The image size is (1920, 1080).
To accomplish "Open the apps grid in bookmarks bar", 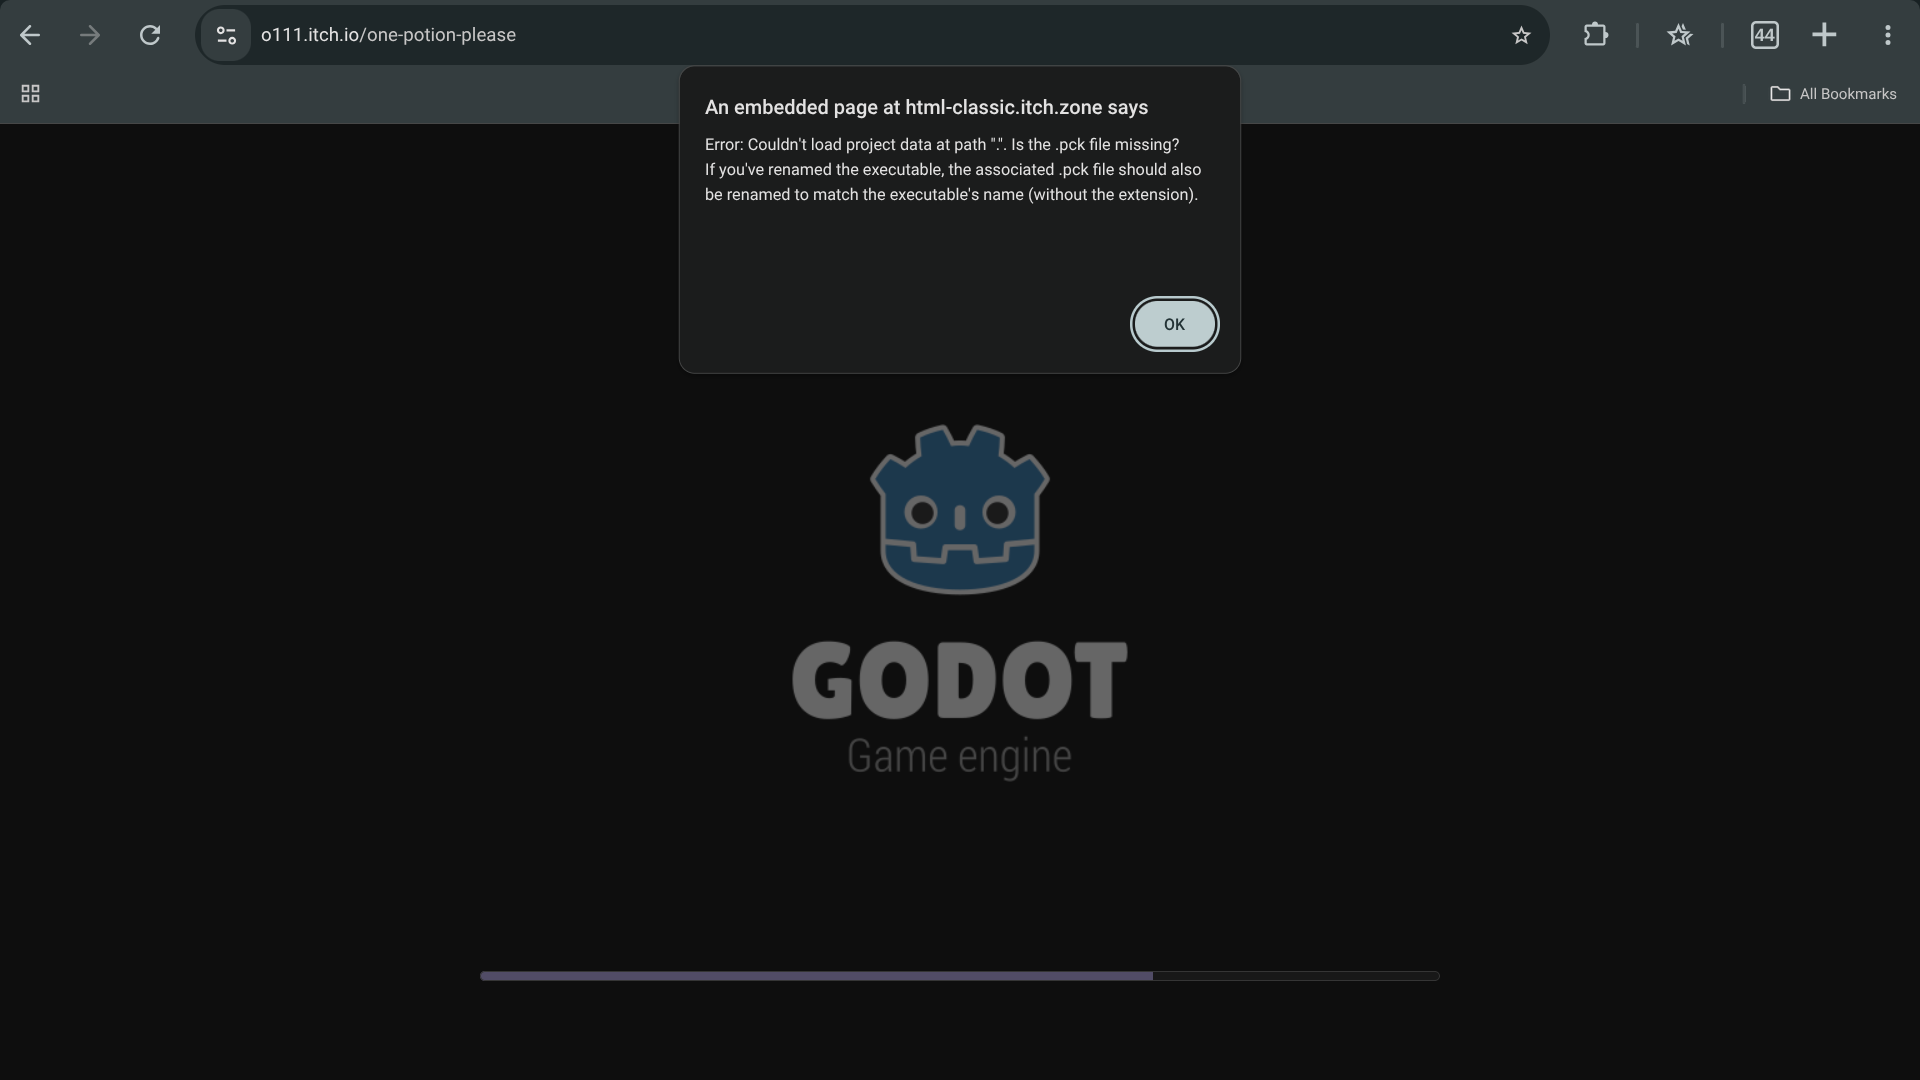I will (30, 94).
